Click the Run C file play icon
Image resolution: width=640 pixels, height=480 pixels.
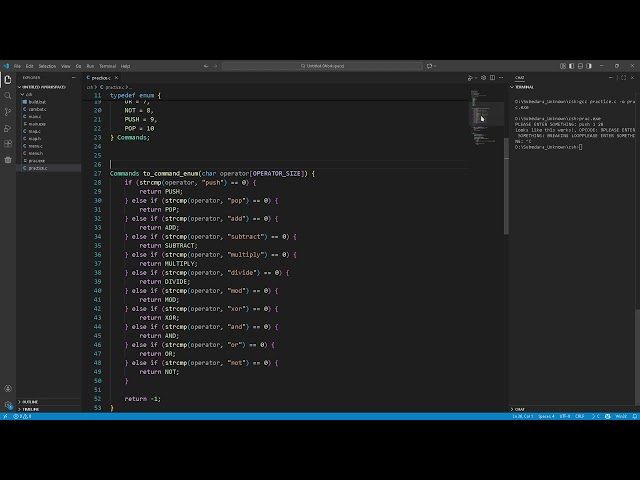click(470, 78)
